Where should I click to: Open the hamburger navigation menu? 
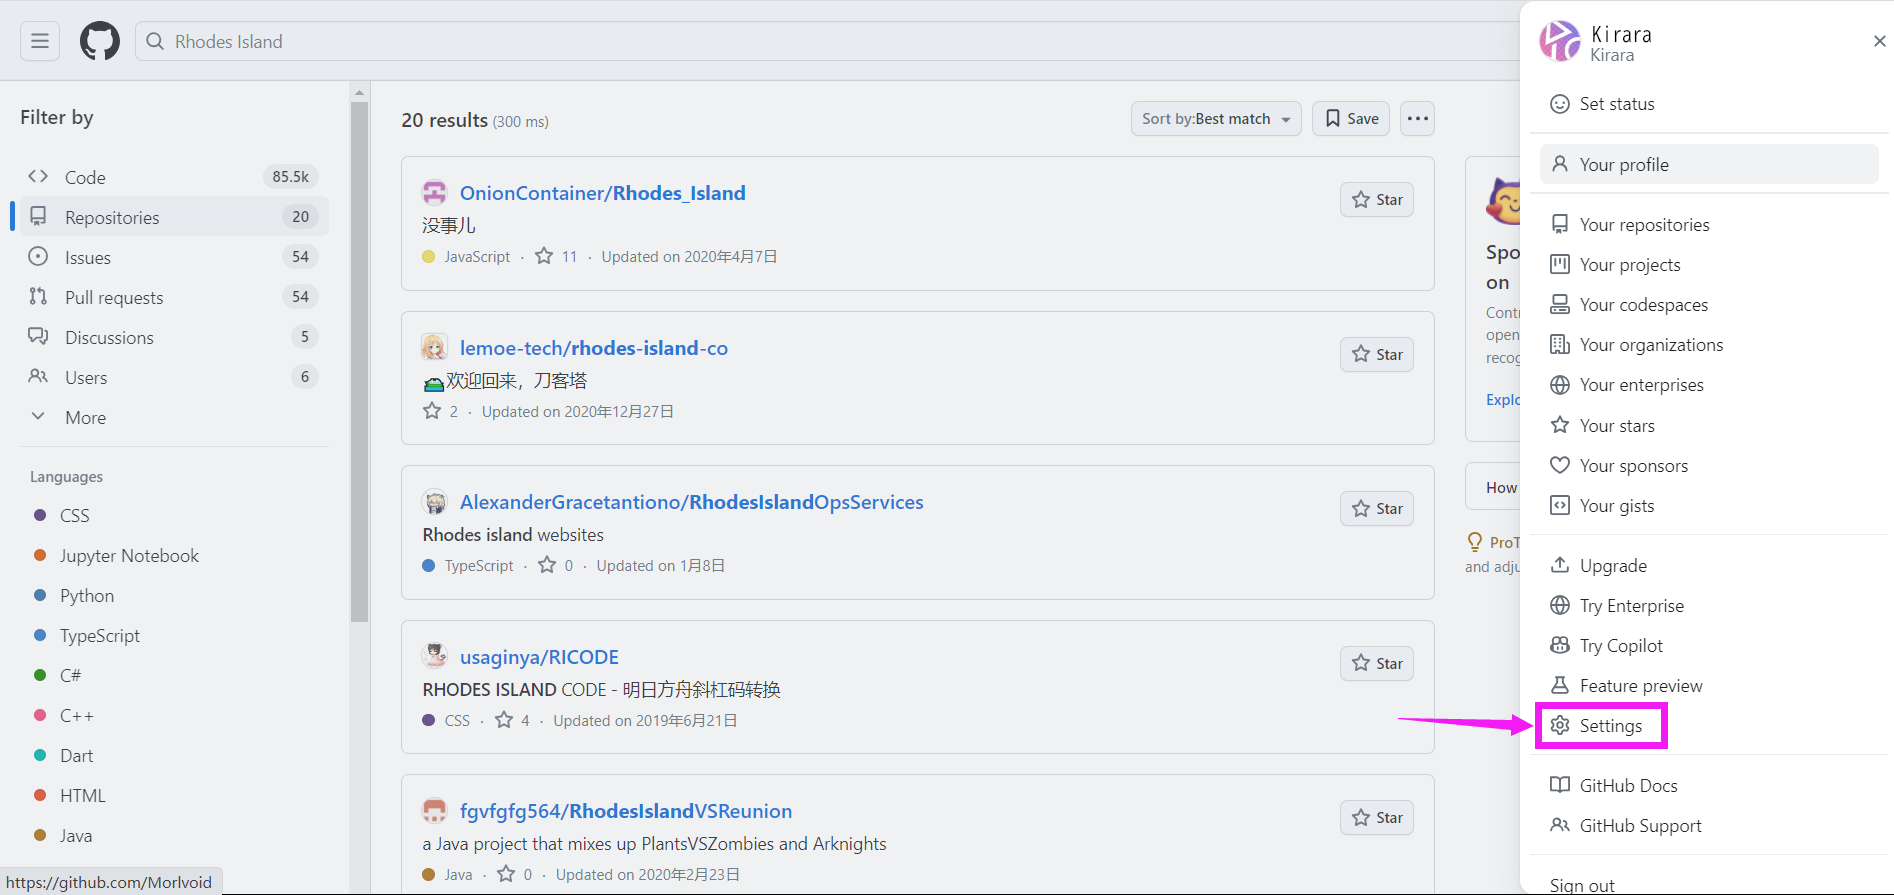pyautogui.click(x=40, y=41)
